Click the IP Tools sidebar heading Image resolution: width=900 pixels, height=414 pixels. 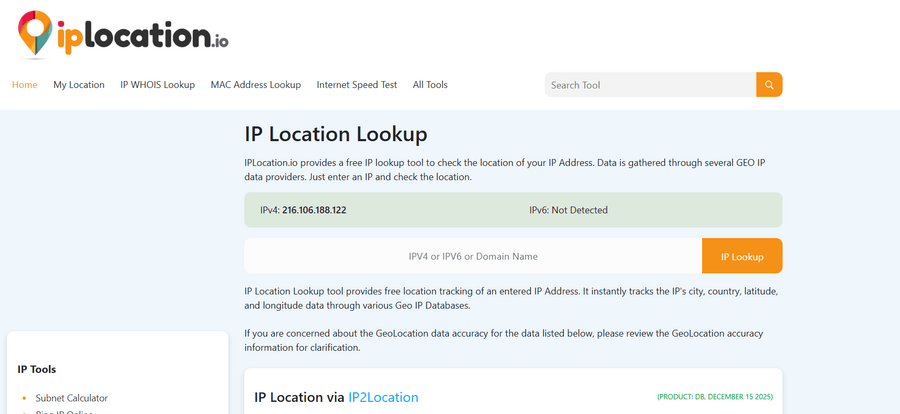point(37,369)
